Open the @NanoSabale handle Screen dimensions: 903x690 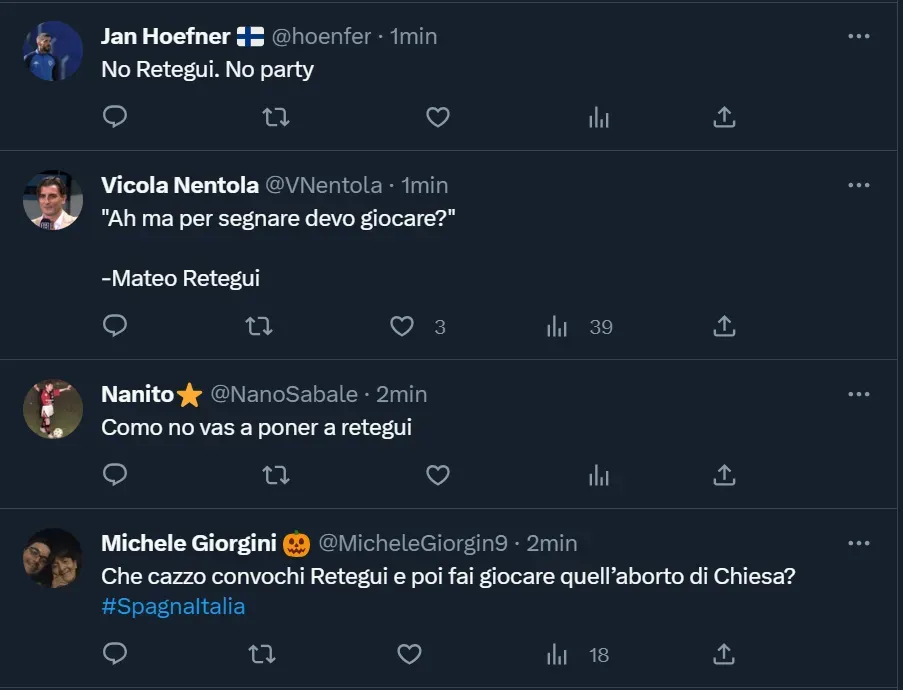click(284, 394)
